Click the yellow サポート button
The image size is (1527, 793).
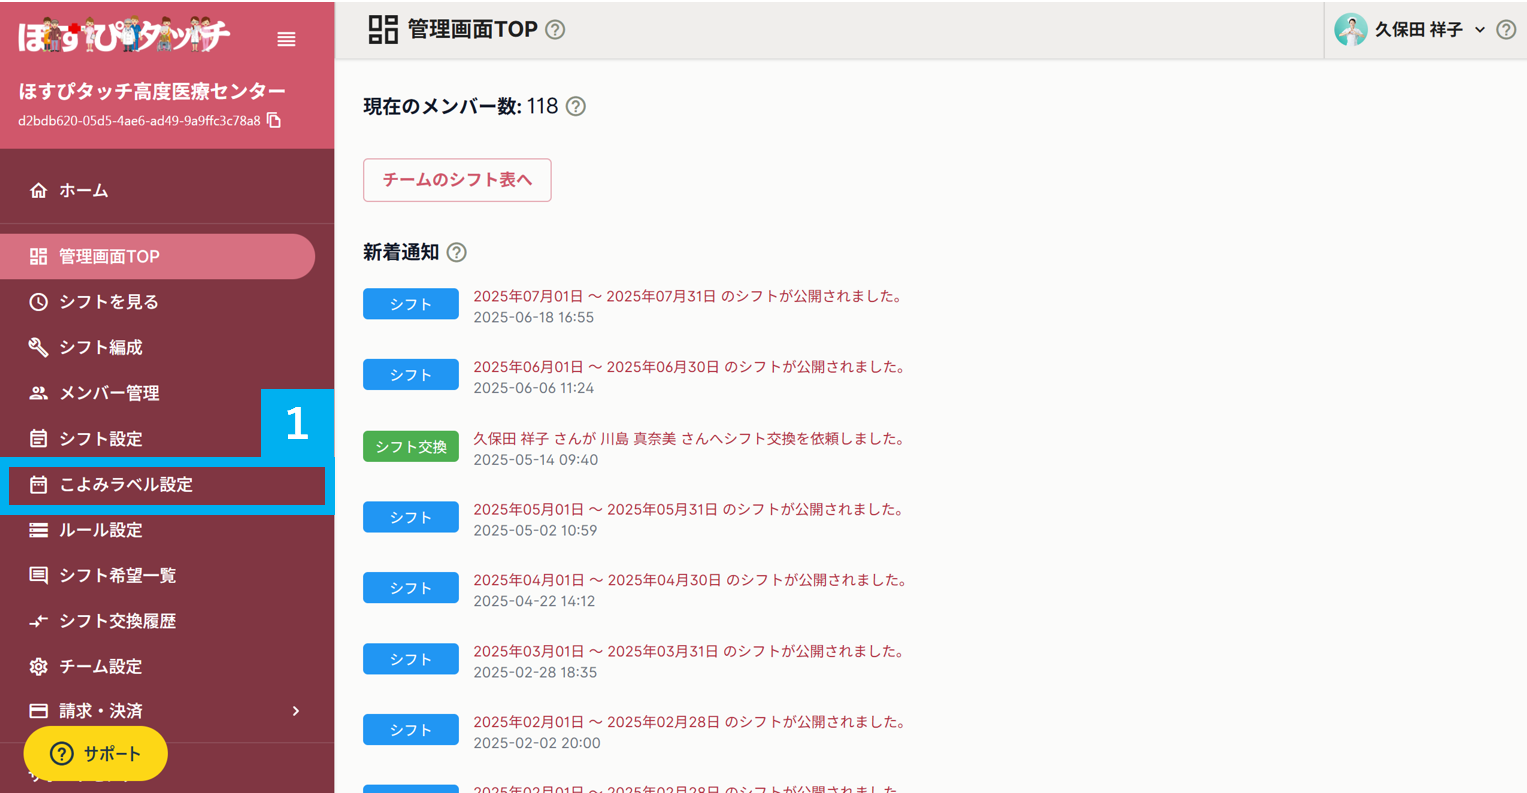[95, 753]
